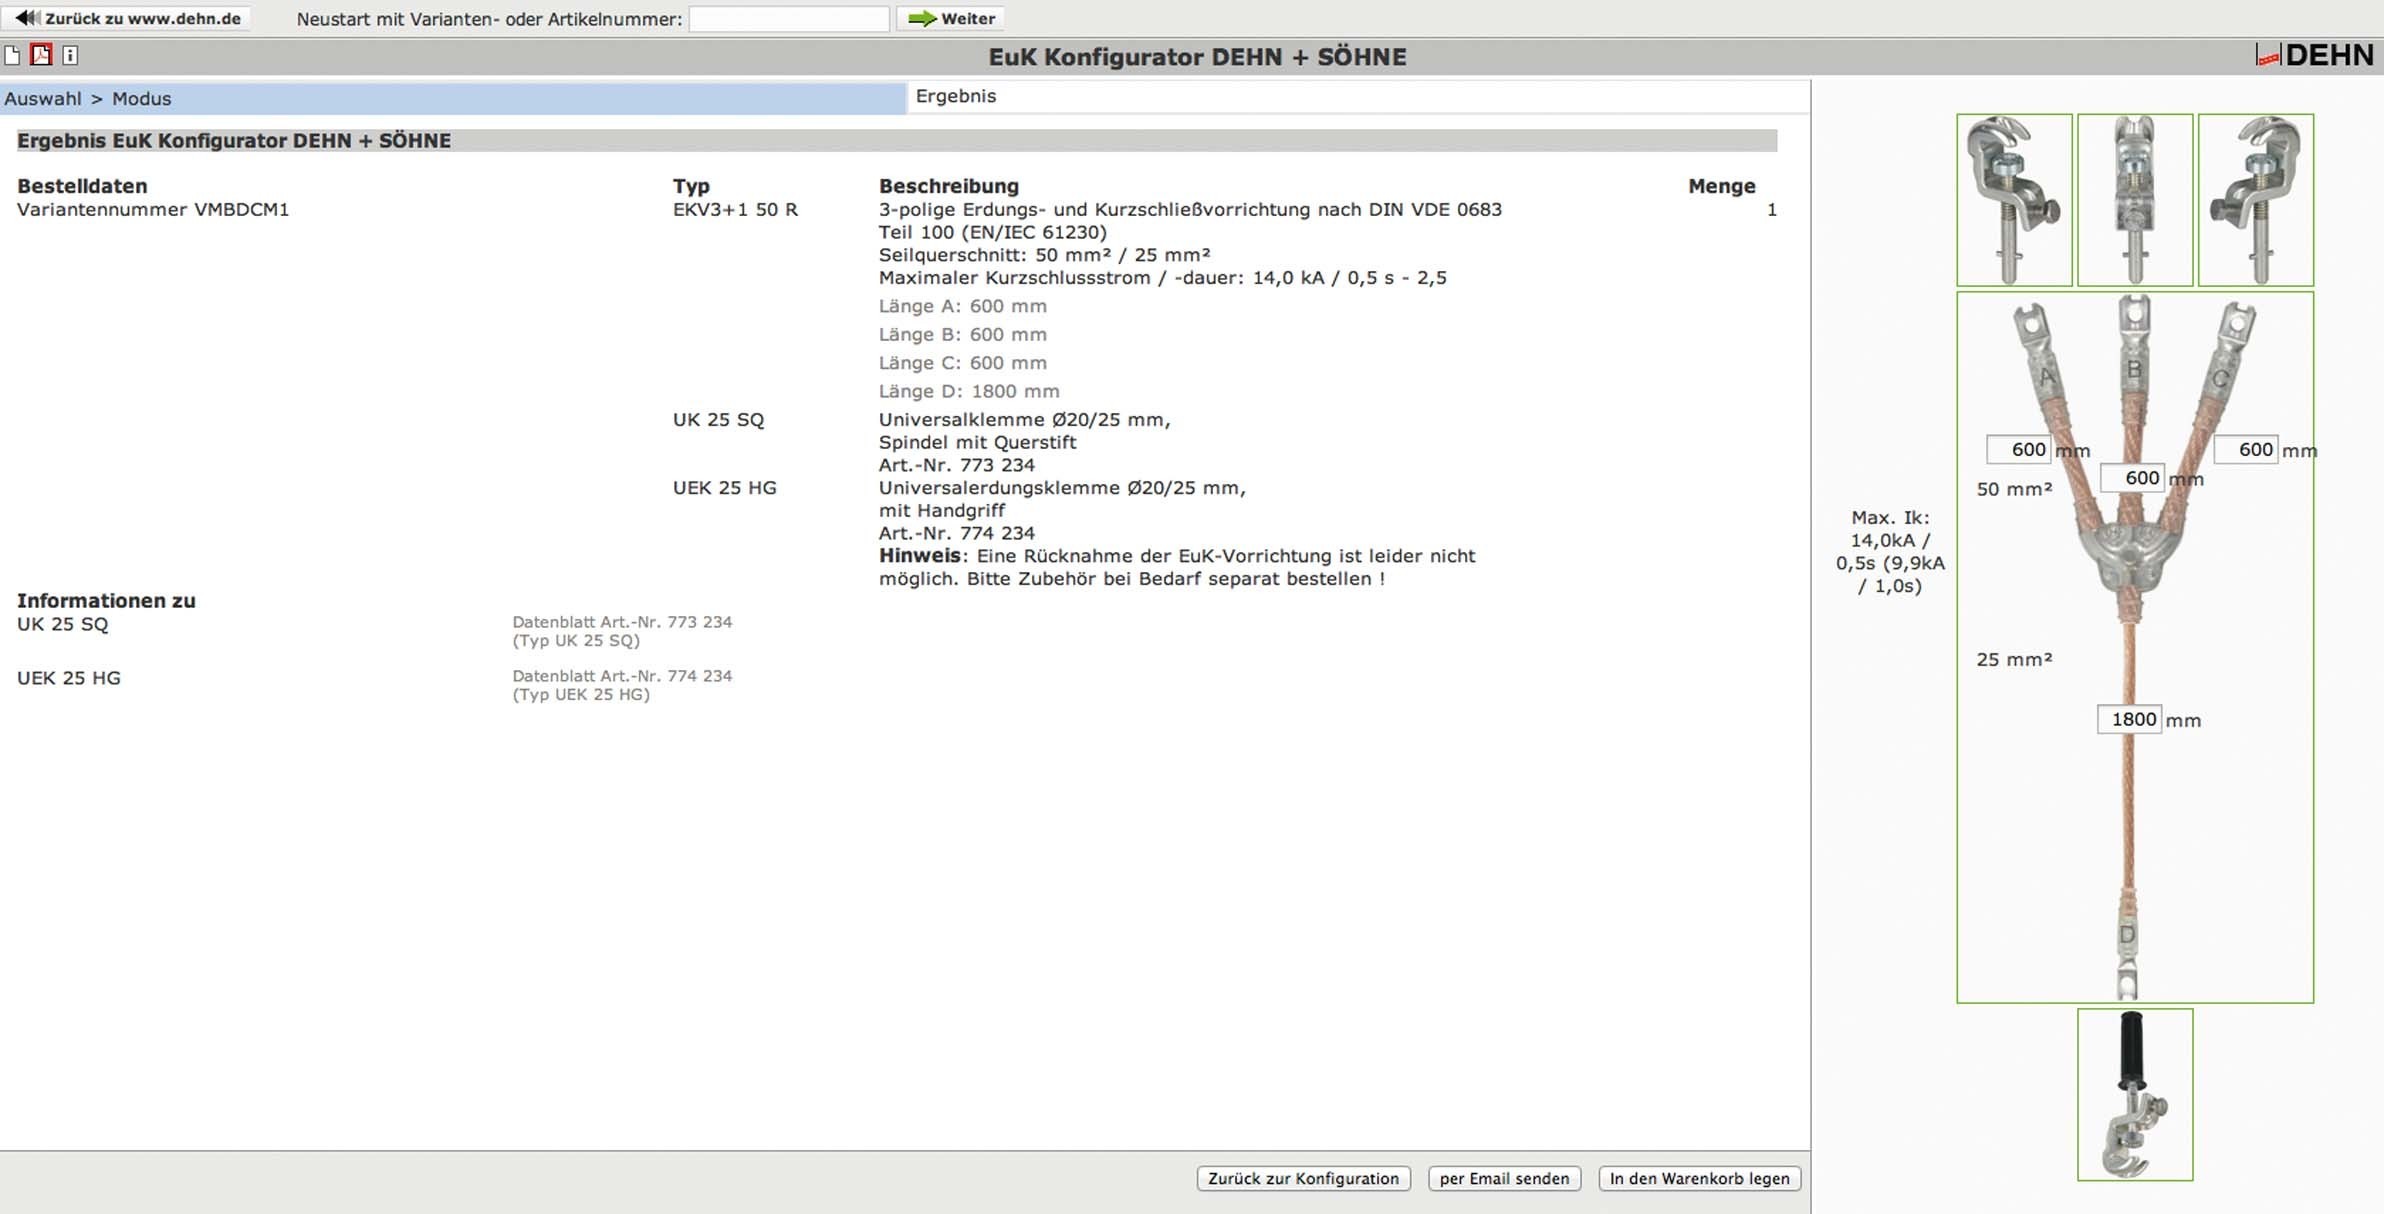Click the 1800 mm length D field

(2129, 719)
